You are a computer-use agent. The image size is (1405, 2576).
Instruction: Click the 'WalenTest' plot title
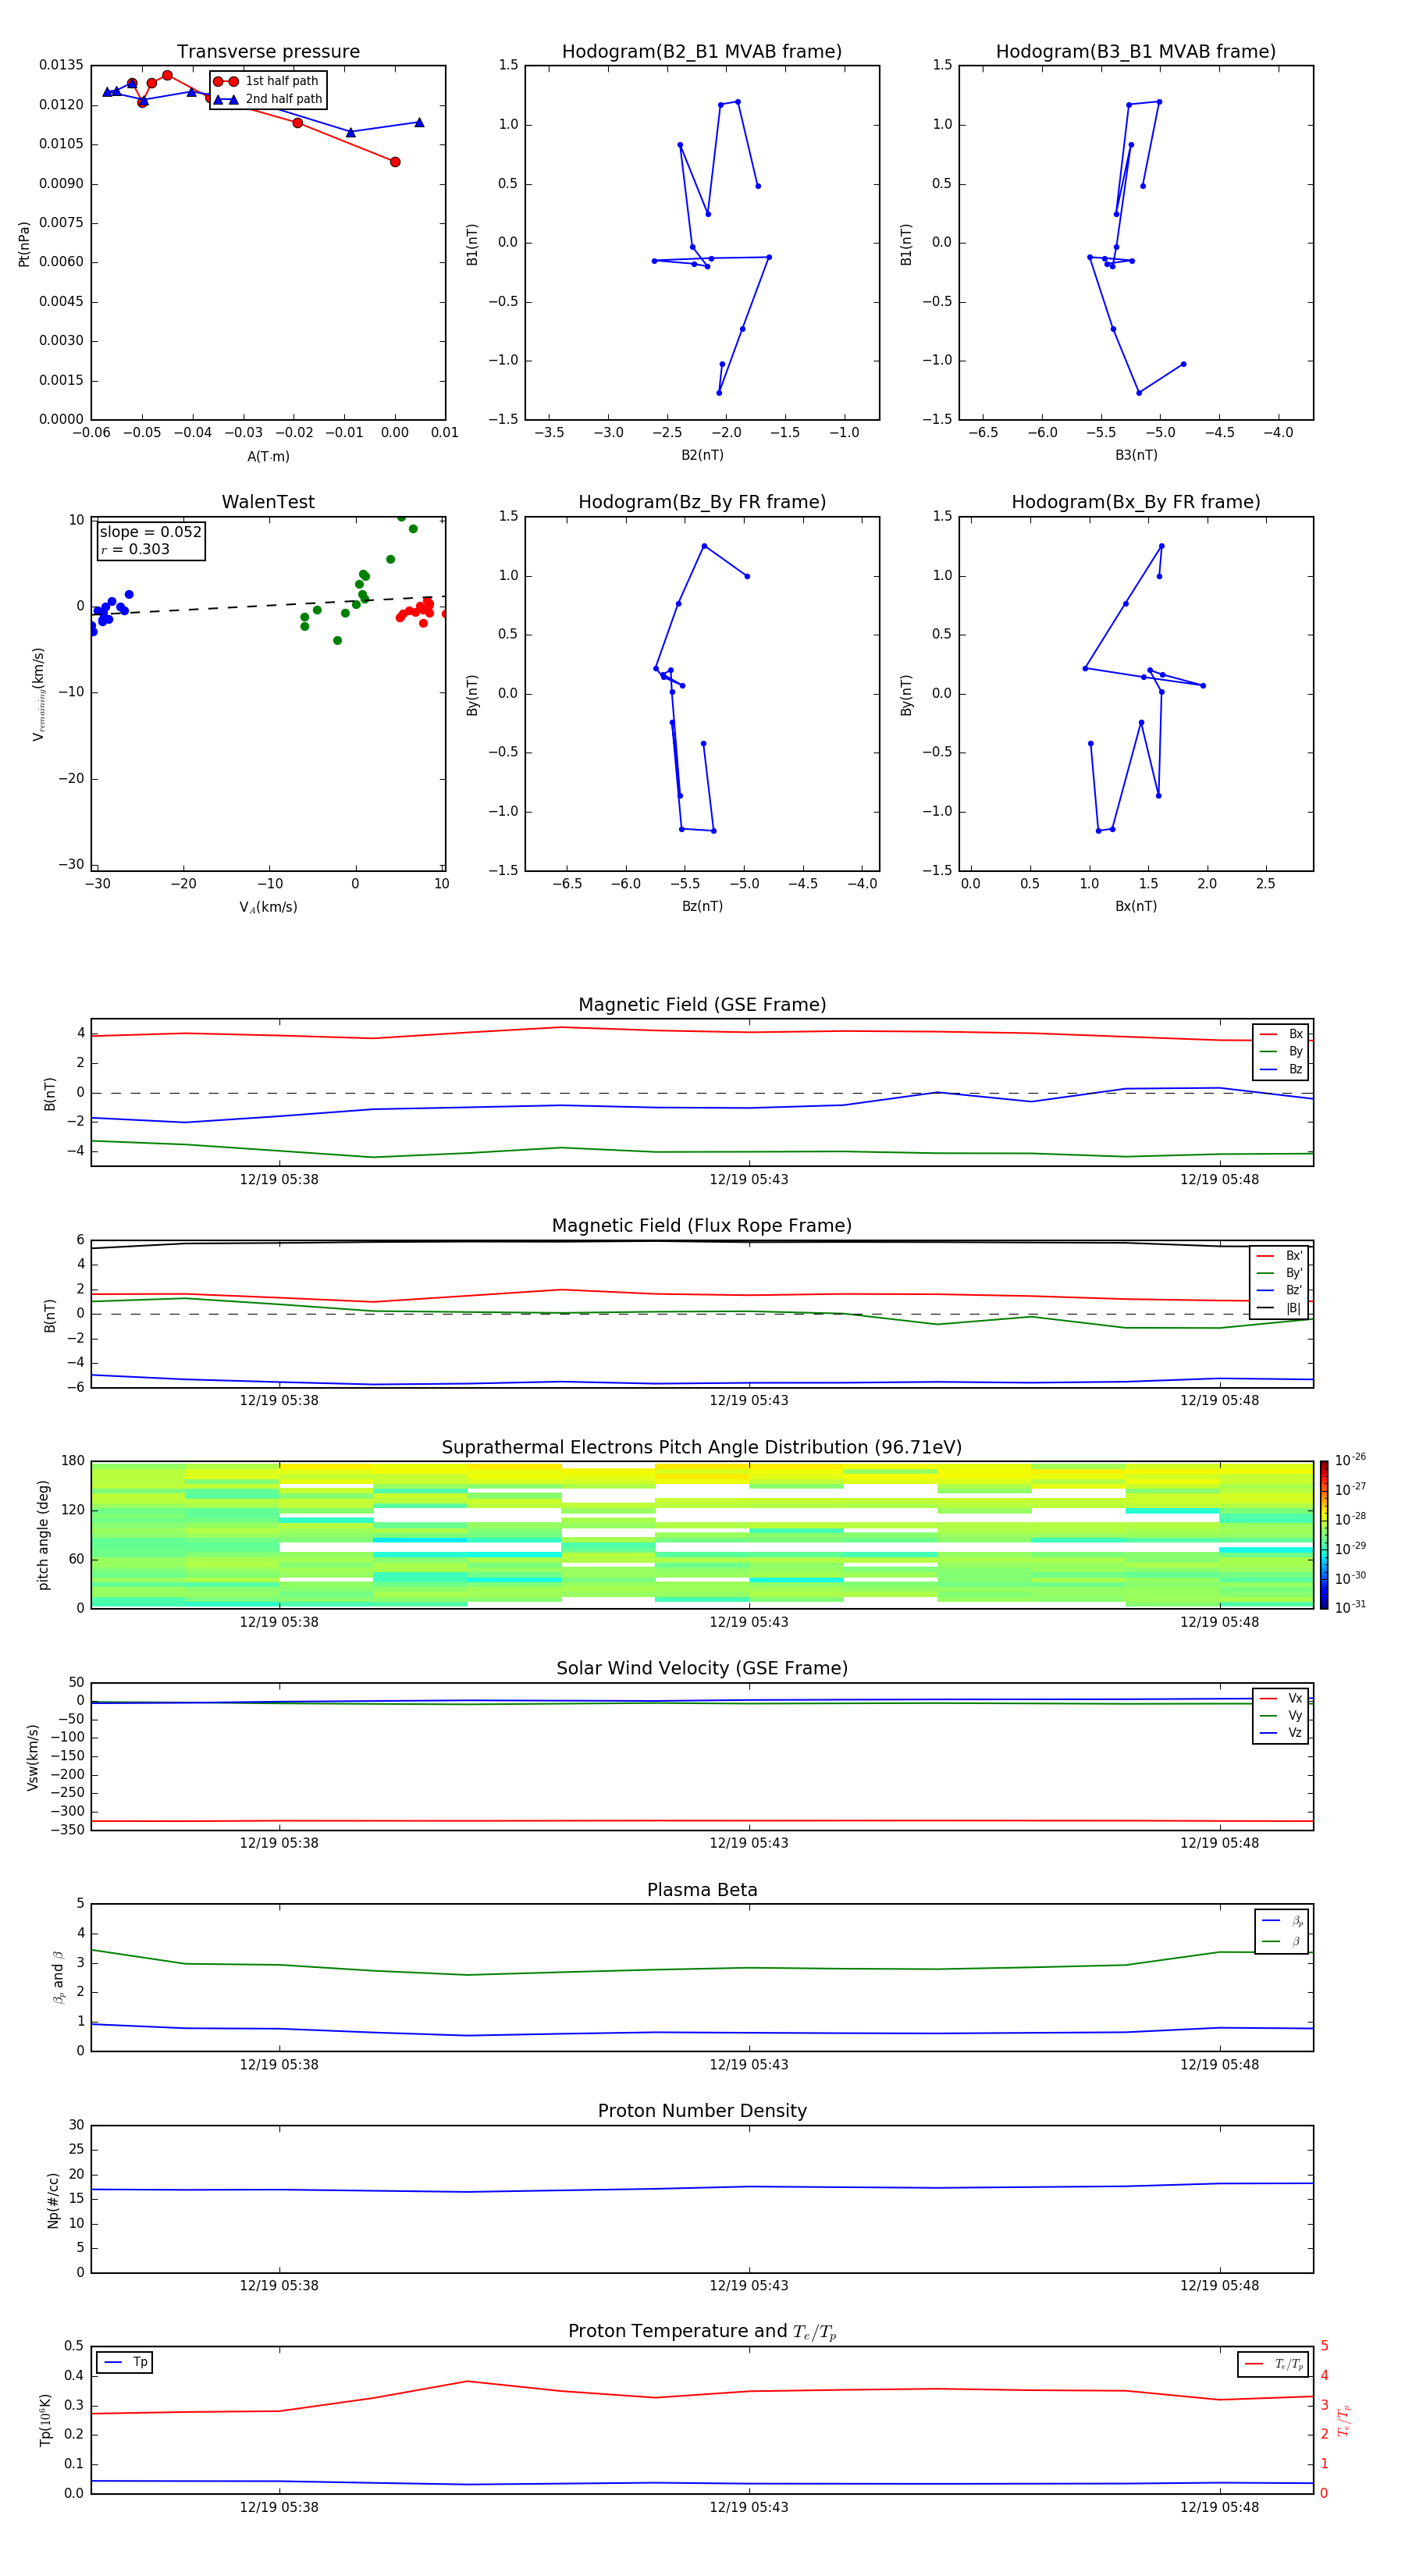click(x=268, y=502)
